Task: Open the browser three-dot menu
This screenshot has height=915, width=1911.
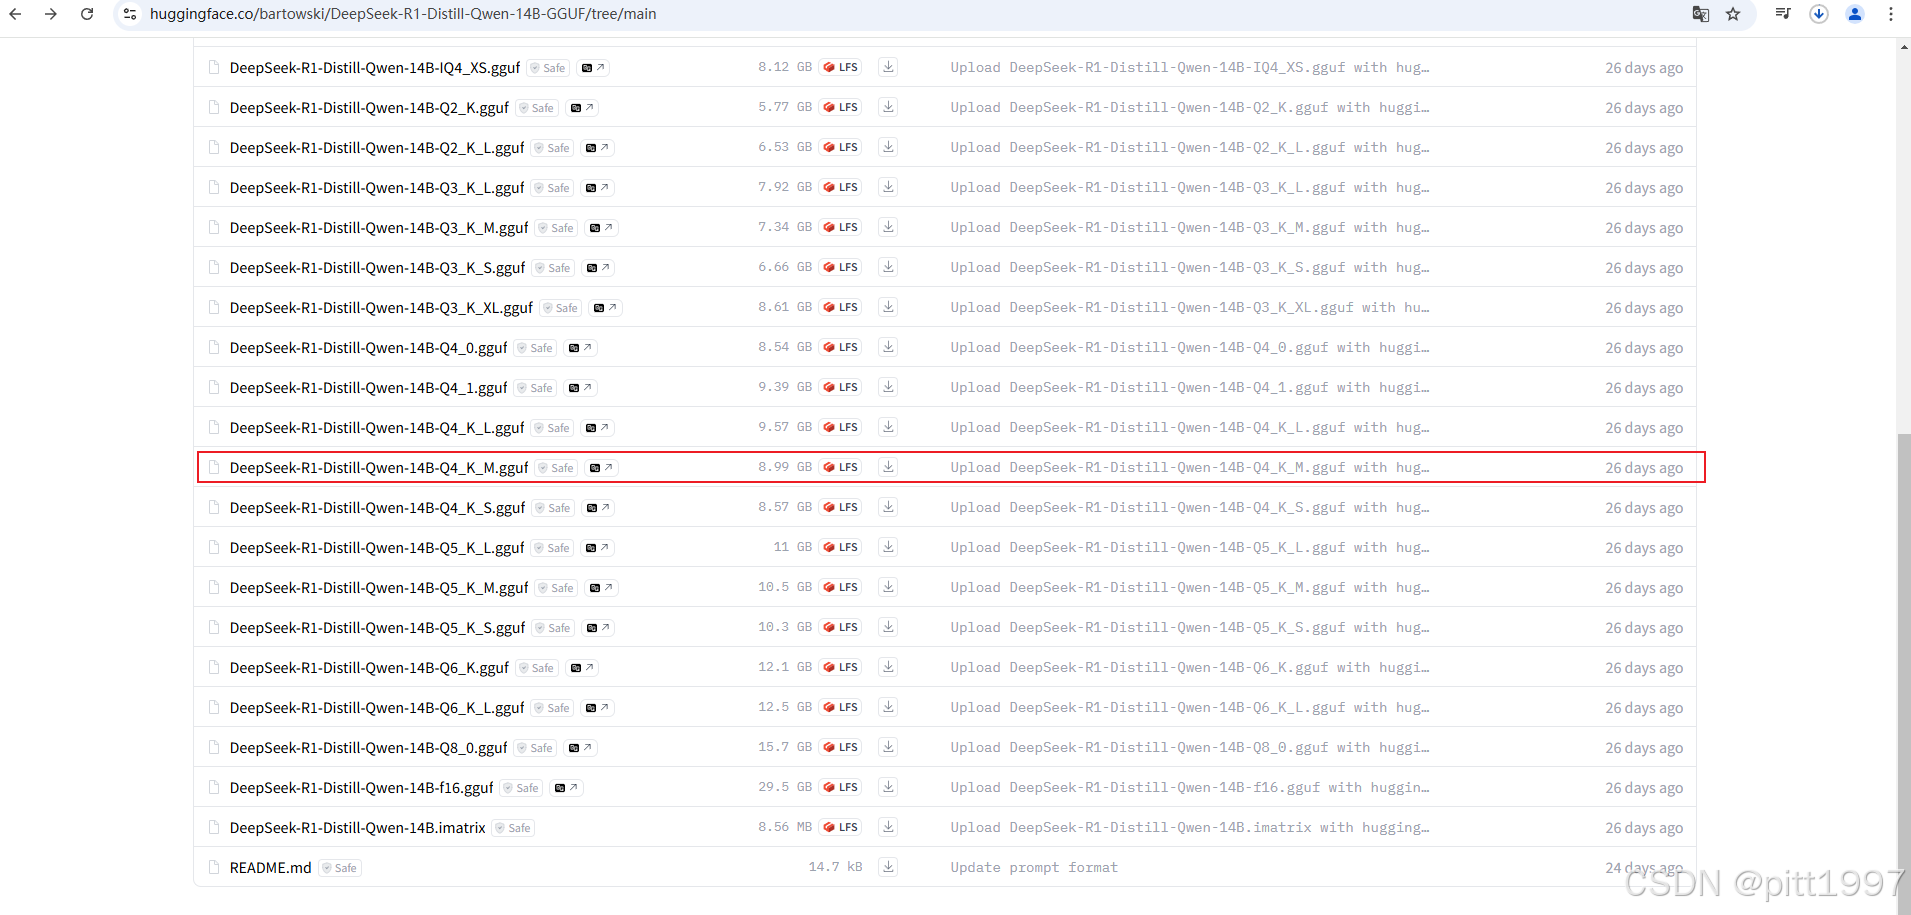Action: (1891, 14)
